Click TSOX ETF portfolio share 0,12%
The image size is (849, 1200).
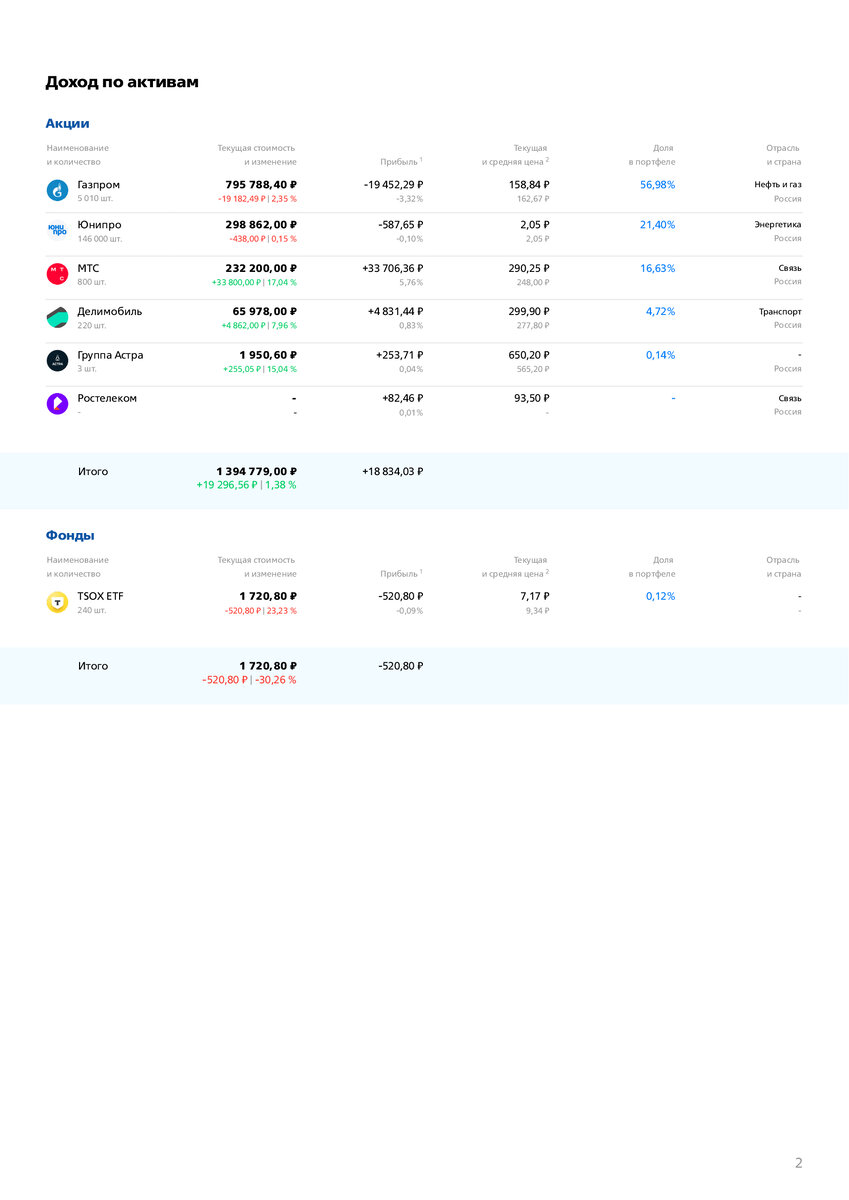[x=660, y=596]
